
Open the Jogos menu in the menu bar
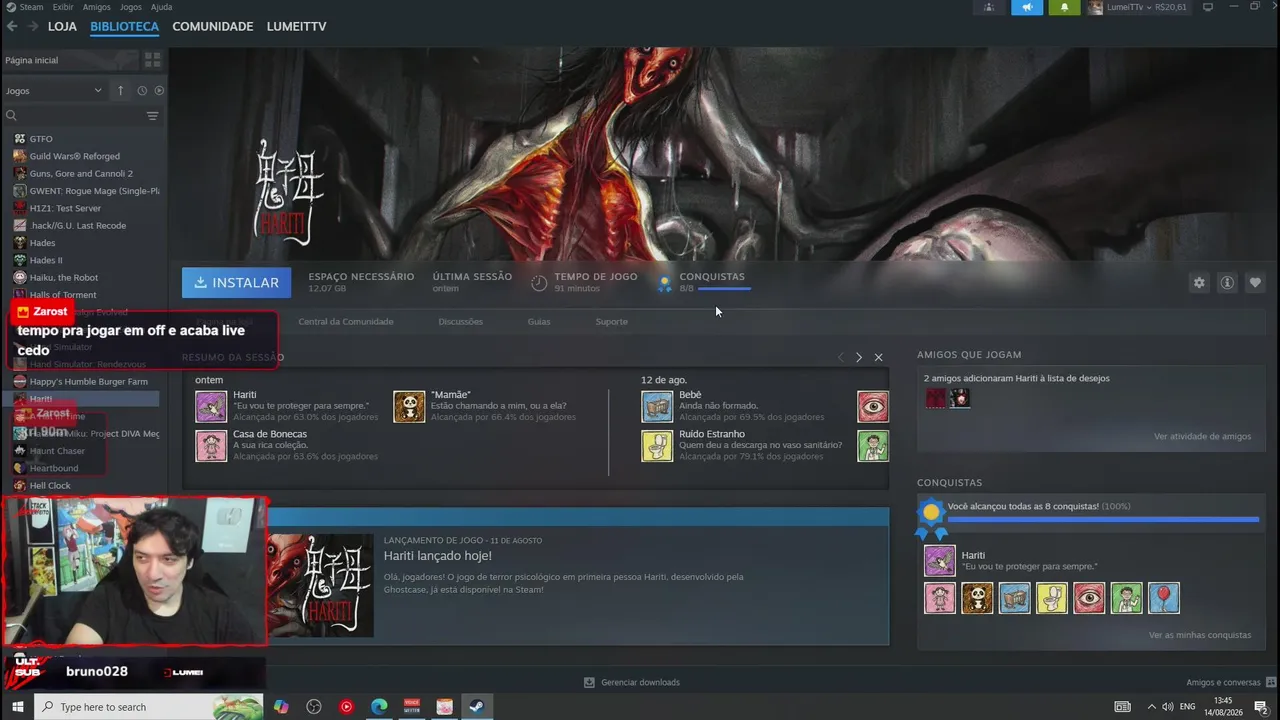[131, 7]
